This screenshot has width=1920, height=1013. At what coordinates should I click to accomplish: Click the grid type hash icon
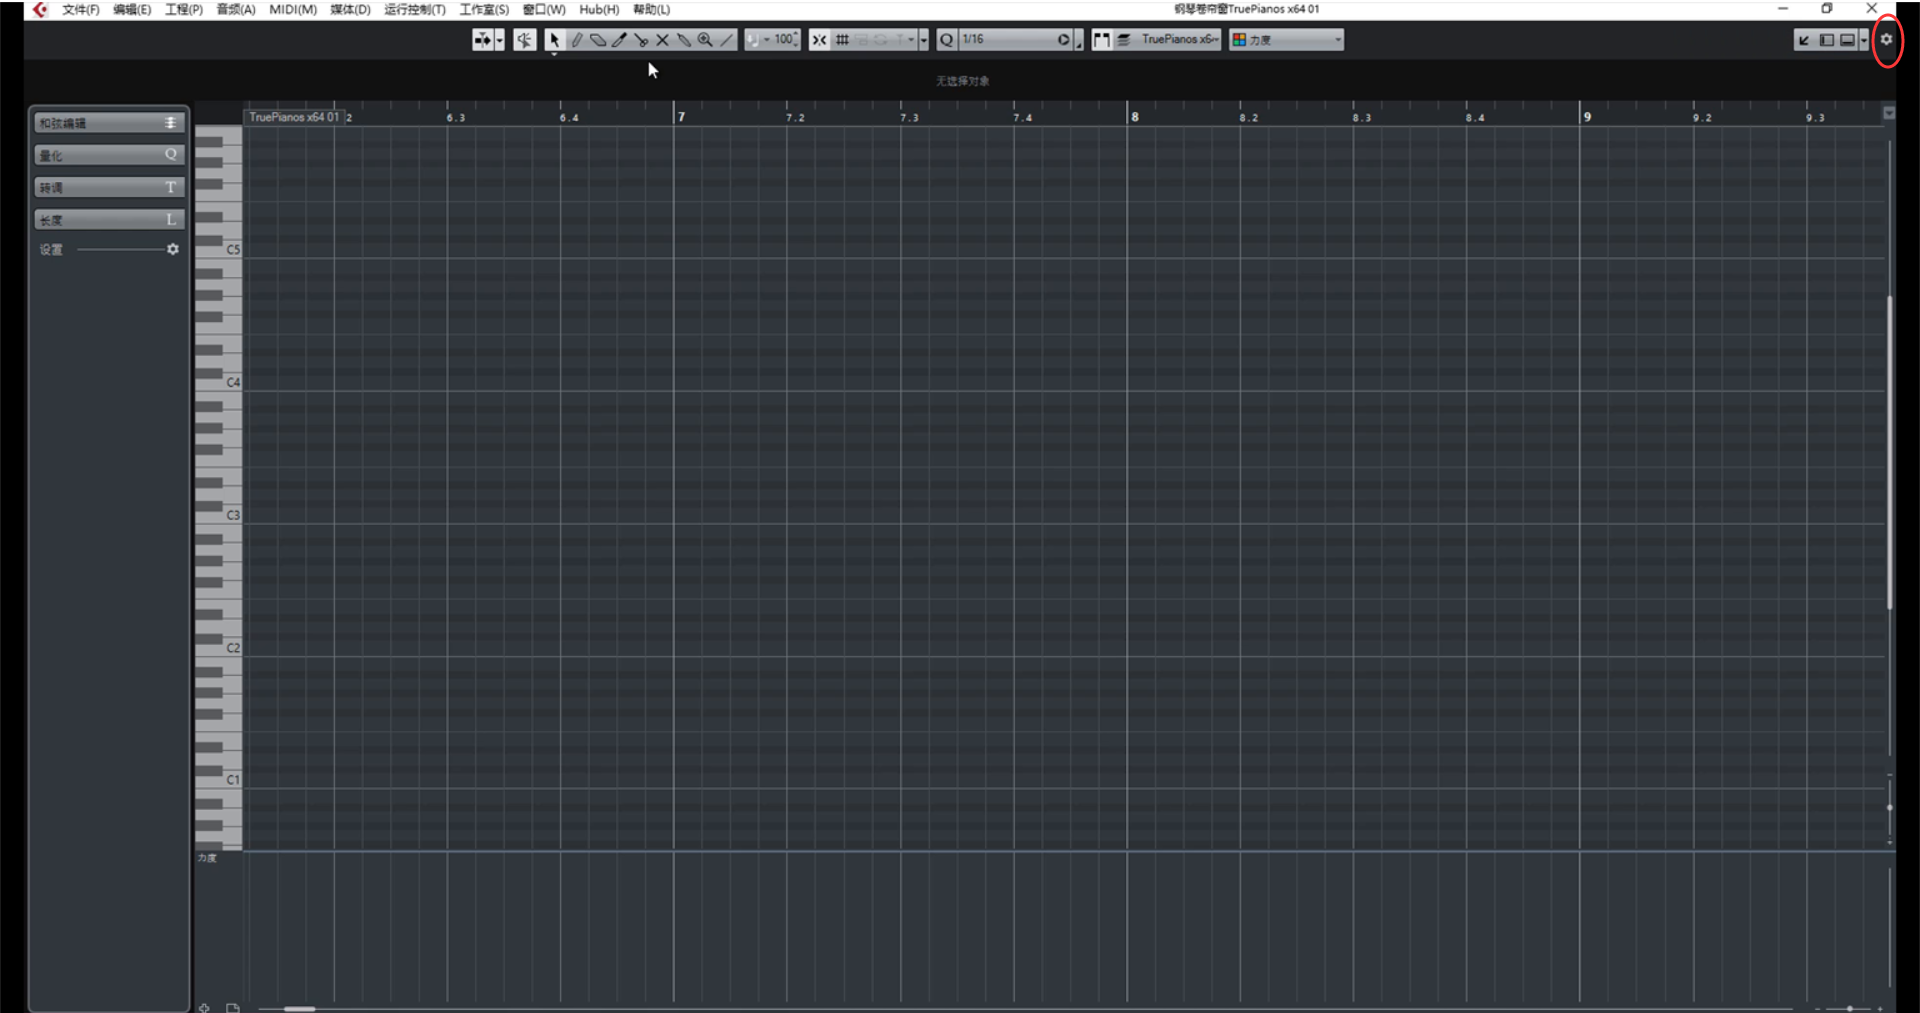pyautogui.click(x=842, y=40)
